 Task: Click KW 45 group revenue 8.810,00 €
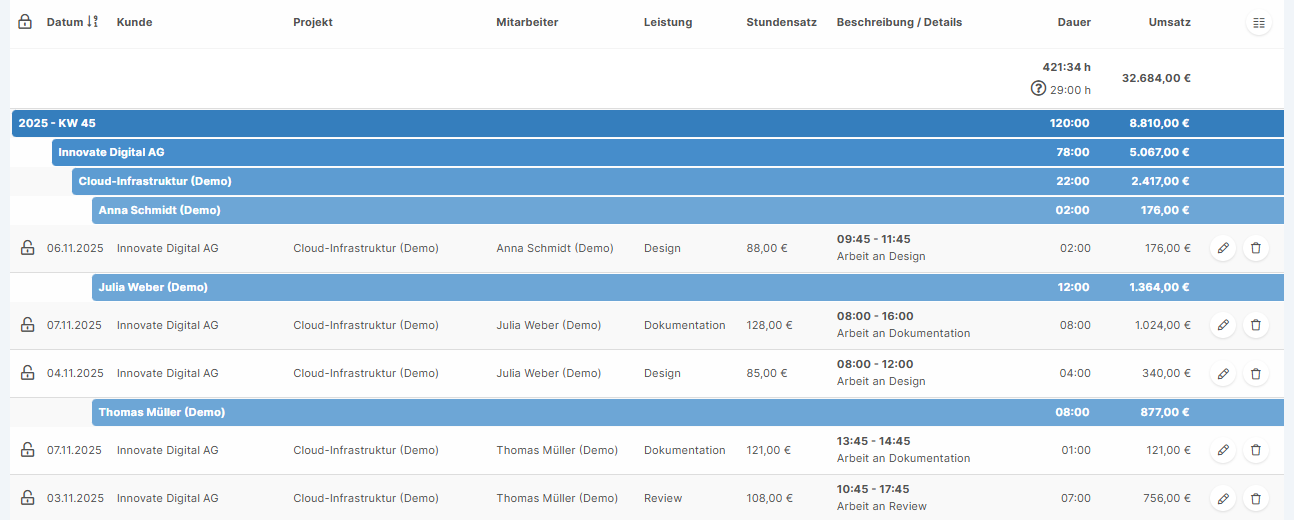click(x=1160, y=123)
